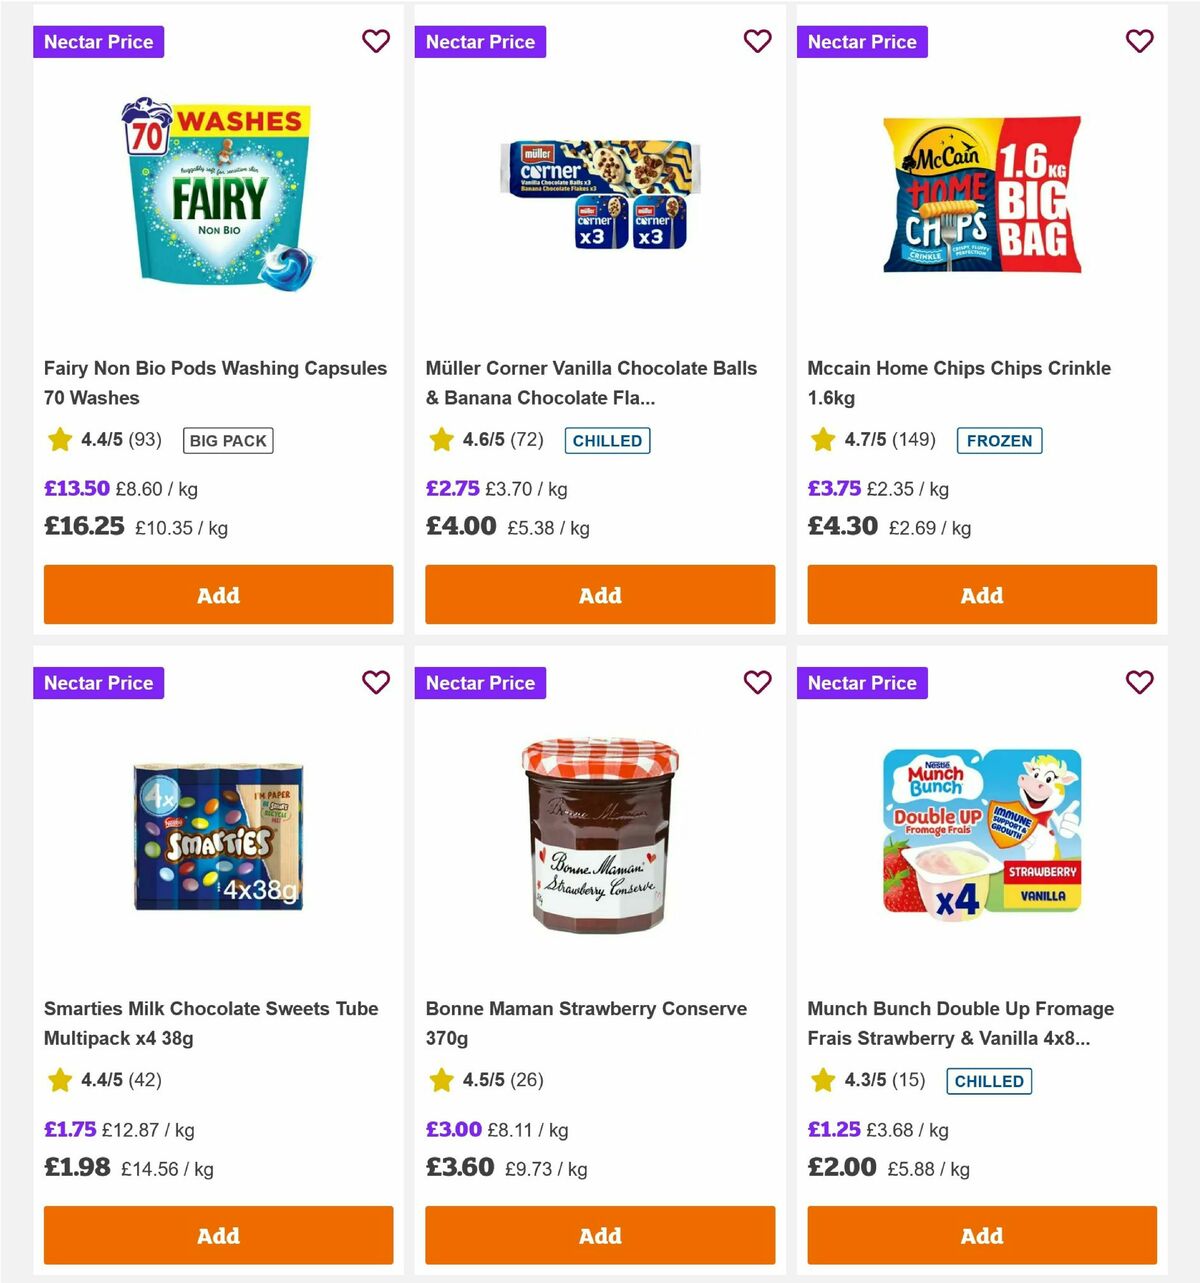Click the star icon beside McCain's 4.7/5 rating
This screenshot has height=1283, width=1200.
click(x=822, y=439)
